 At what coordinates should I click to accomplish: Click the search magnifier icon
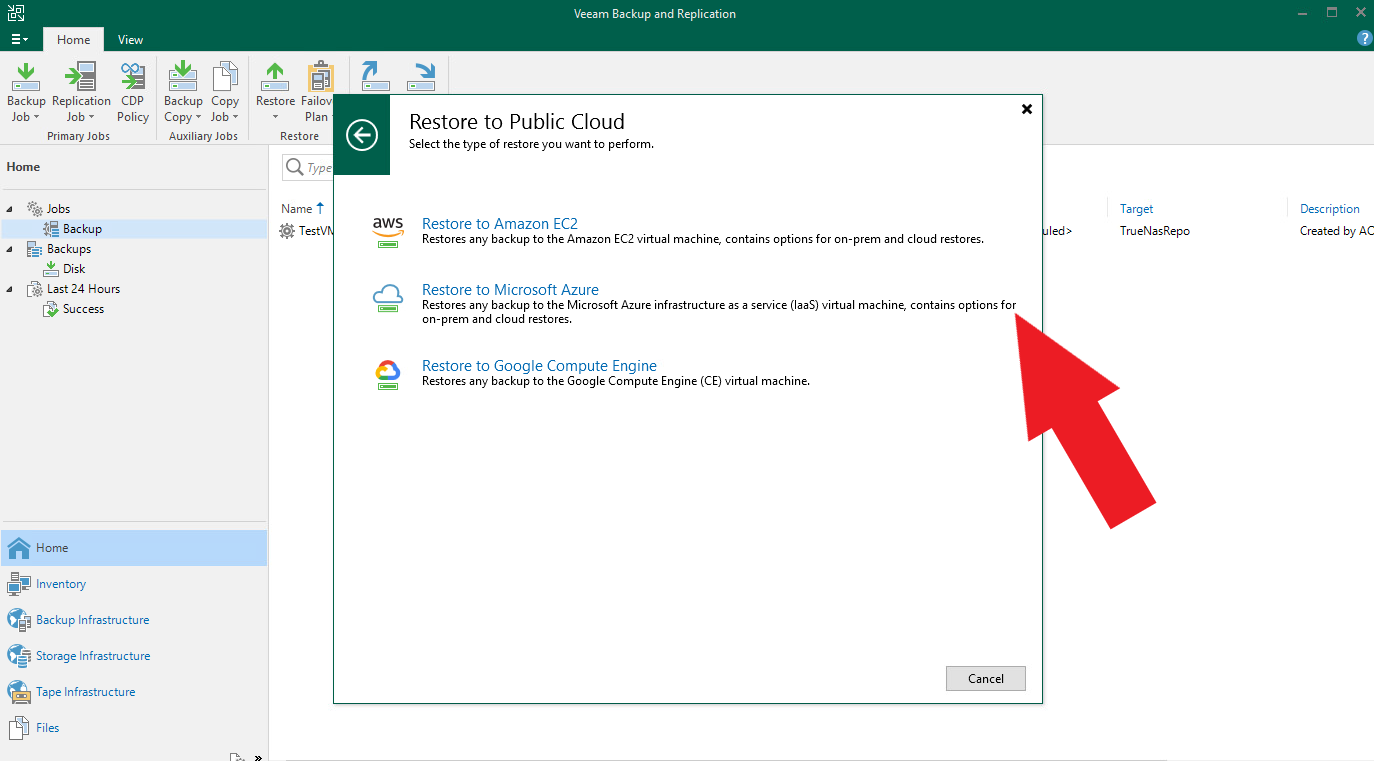coord(294,167)
